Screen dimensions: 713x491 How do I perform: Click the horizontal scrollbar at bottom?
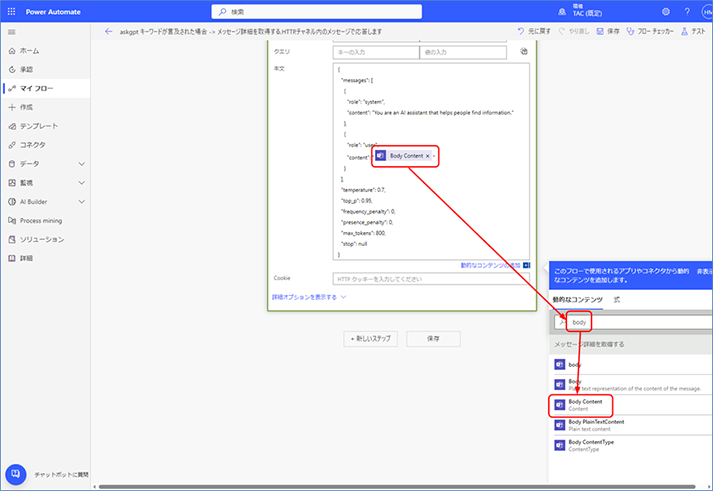point(397,487)
